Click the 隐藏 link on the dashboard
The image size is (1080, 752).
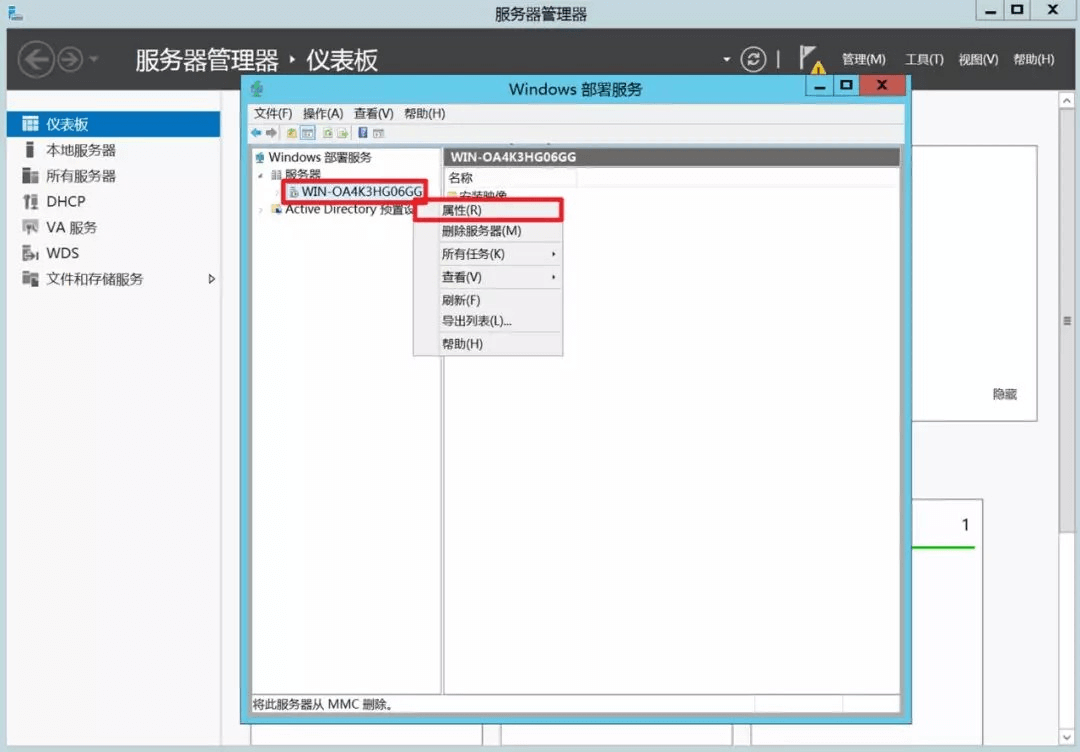click(x=1003, y=394)
